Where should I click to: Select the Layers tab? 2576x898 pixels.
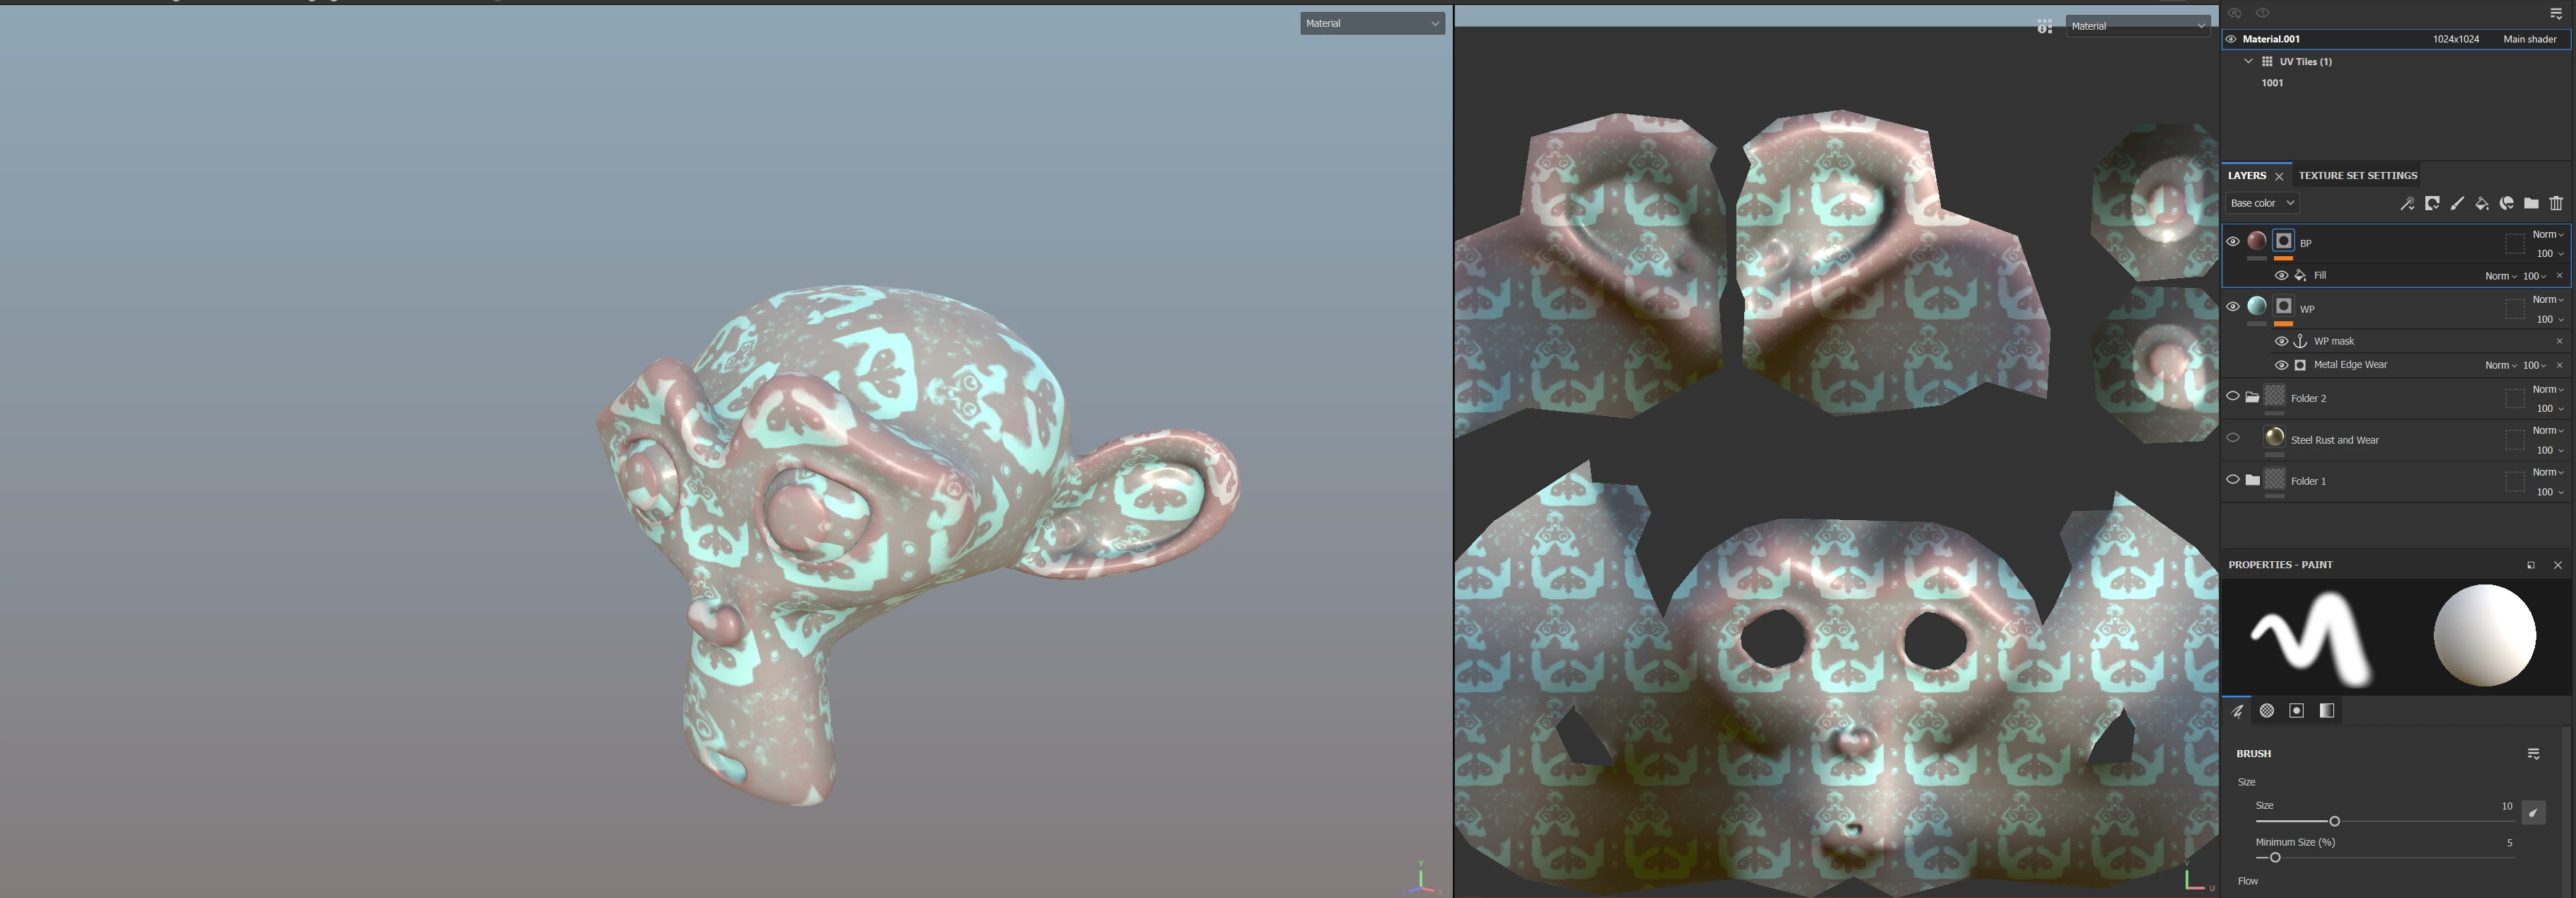pos(2246,175)
